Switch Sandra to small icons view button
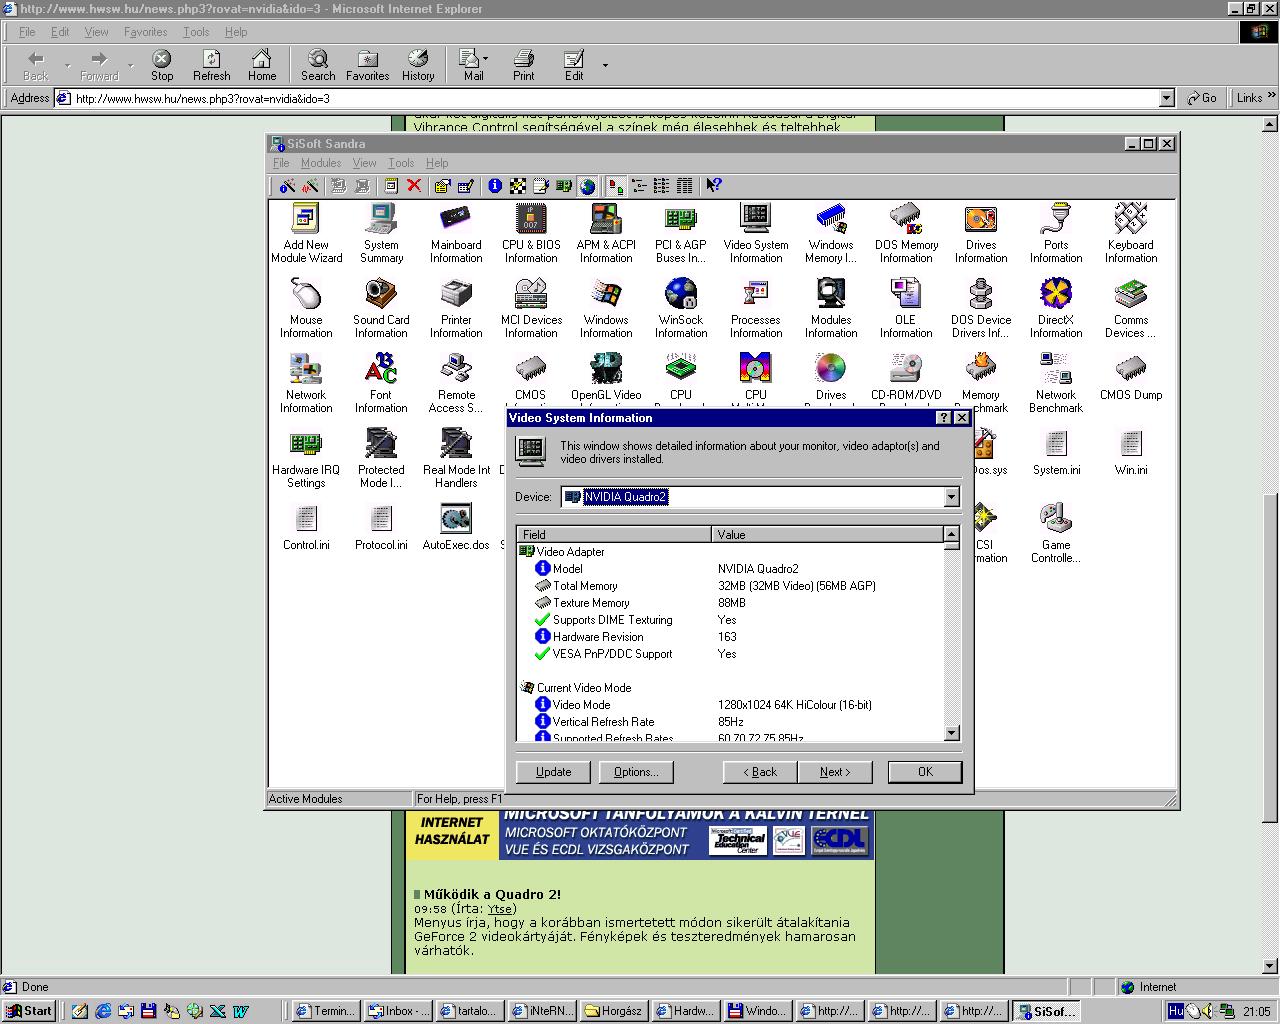Screen dimensions: 1280x1024 click(x=638, y=185)
